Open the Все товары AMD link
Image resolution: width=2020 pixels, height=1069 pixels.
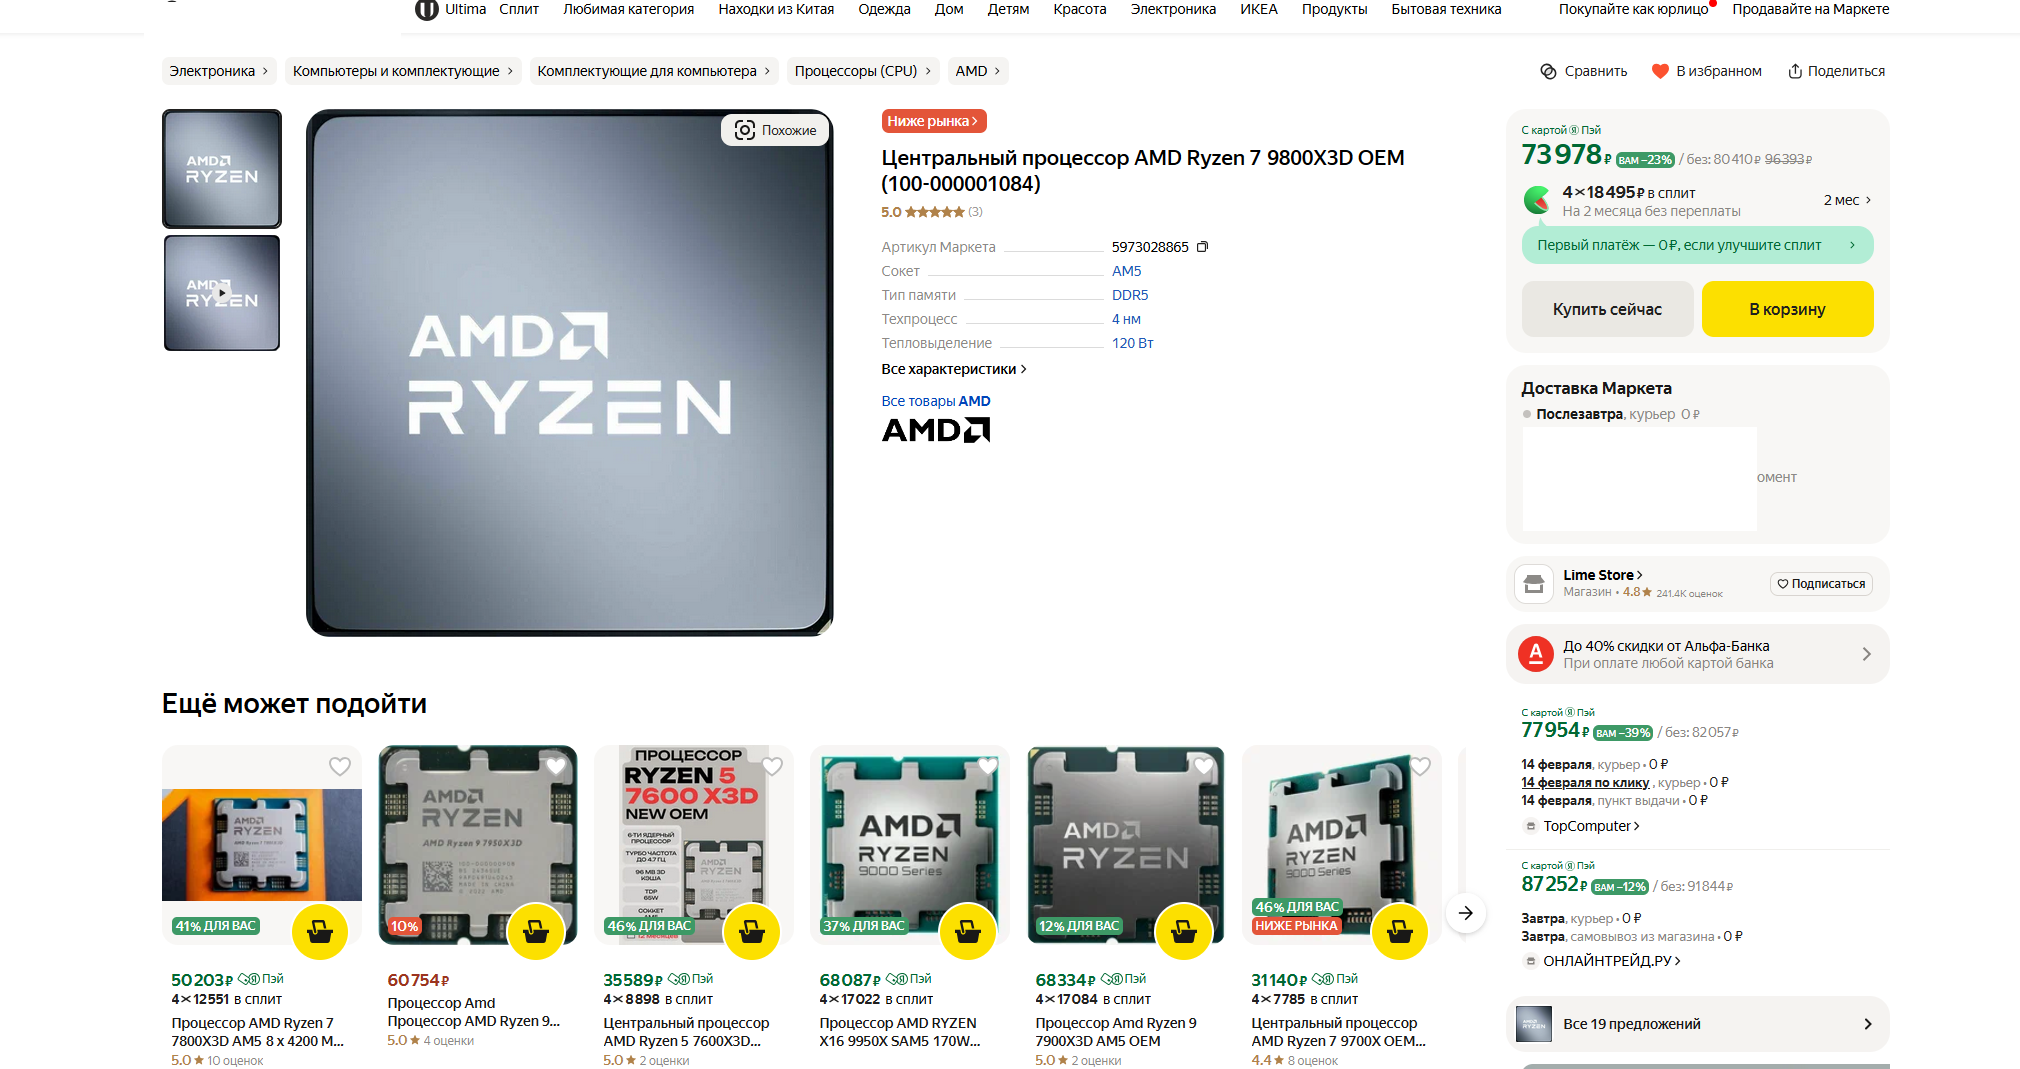click(936, 401)
